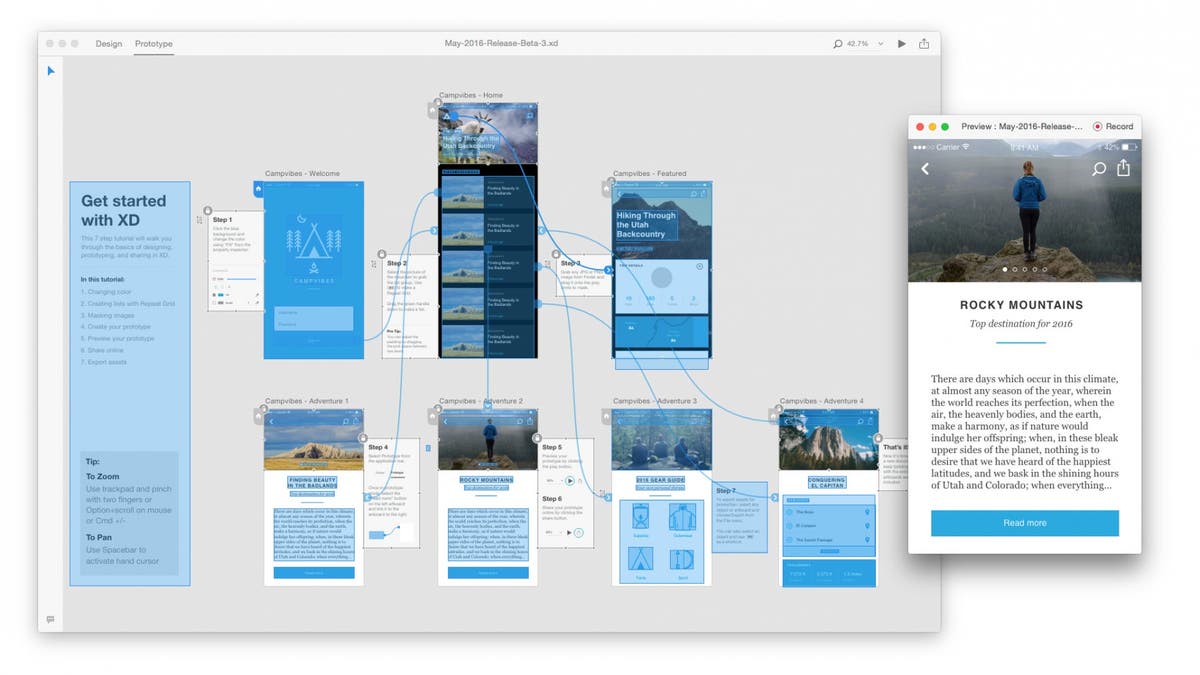This screenshot has height=675, width=1200.
Task: Toggle the Record control in the Preview window
Action: [x=1113, y=126]
